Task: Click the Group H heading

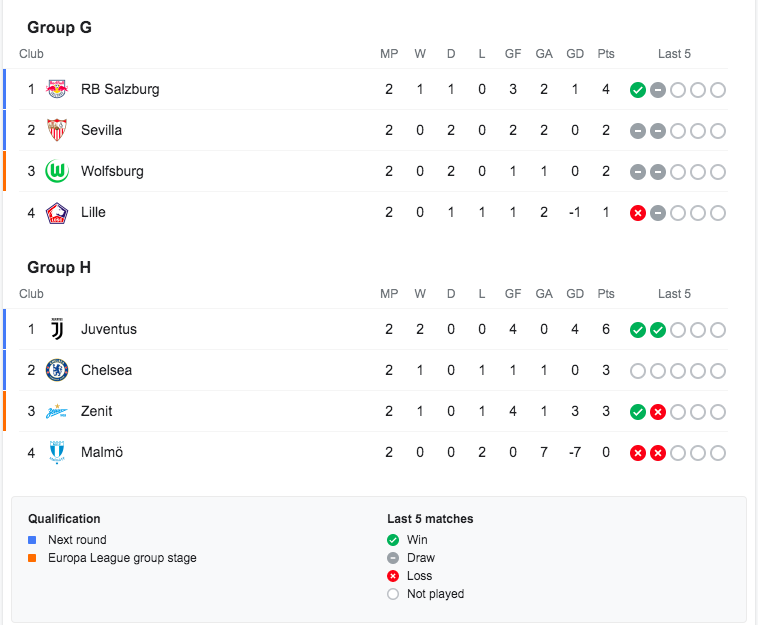Action: [59, 267]
